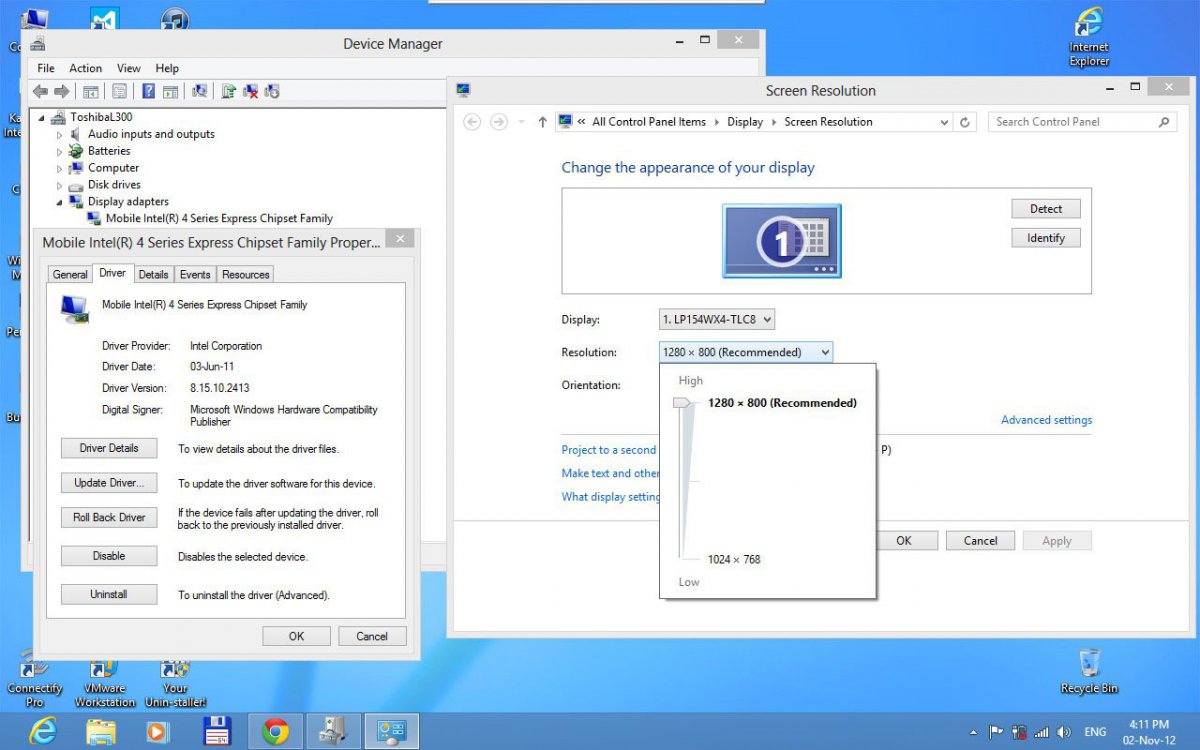Switch to the Details tab
The image size is (1200, 750).
(153, 275)
